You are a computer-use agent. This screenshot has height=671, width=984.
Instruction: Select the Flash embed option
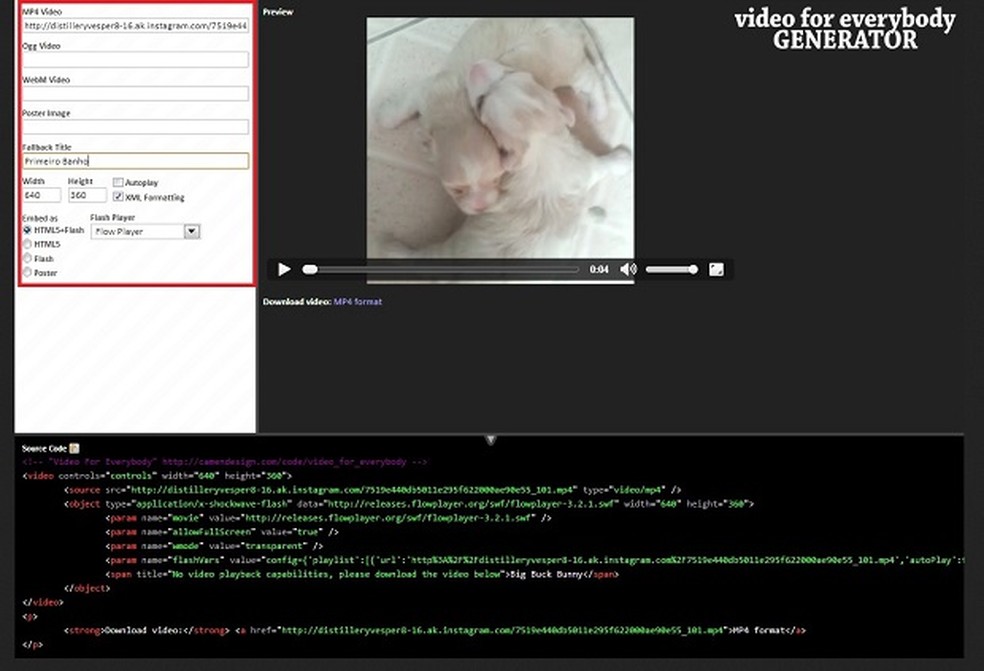(28, 259)
